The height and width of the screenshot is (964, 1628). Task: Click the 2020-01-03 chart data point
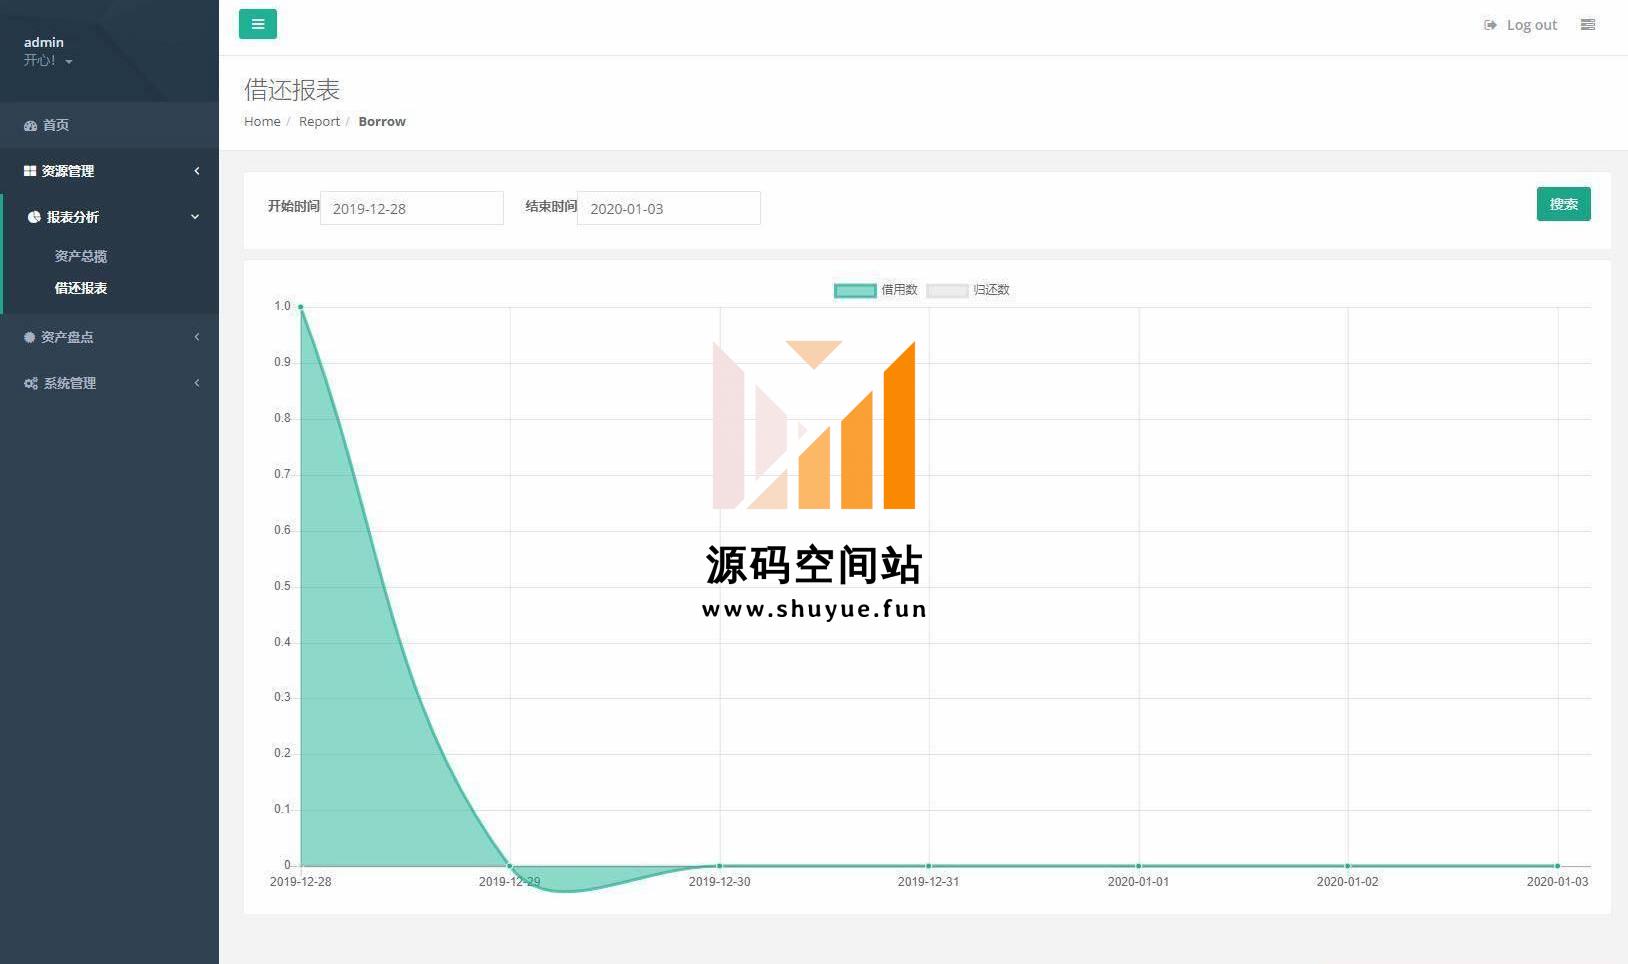point(1557,866)
